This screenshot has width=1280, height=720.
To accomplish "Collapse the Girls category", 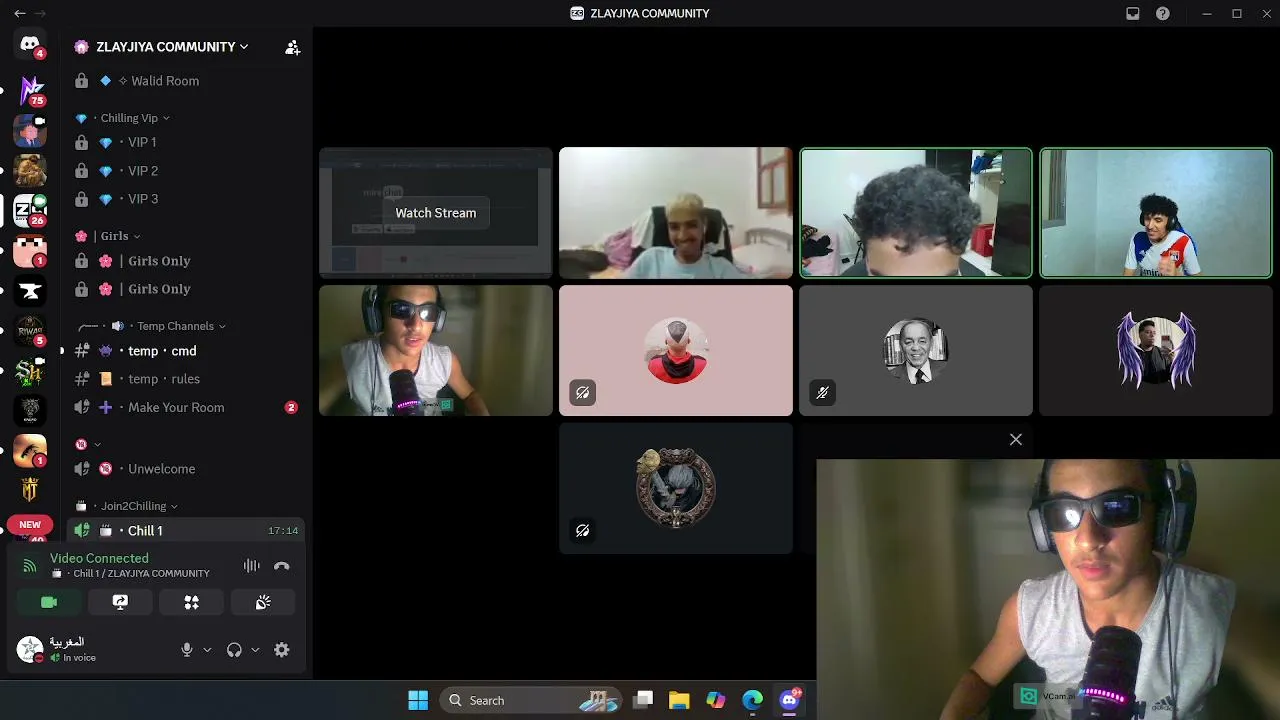I will pos(107,236).
